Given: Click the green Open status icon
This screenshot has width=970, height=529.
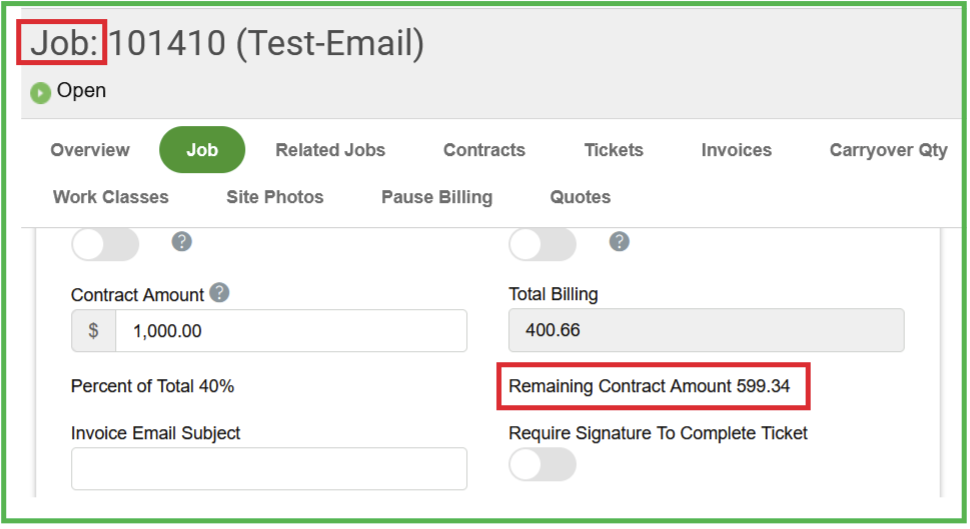Looking at the screenshot, I should click(x=41, y=92).
